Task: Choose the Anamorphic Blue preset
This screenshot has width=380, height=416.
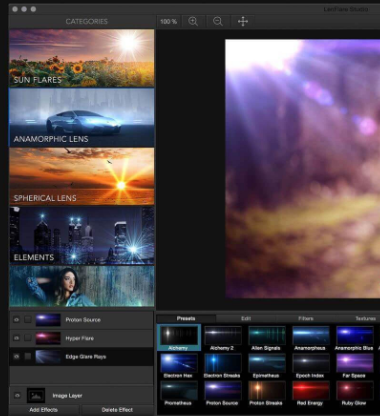Action: click(354, 338)
